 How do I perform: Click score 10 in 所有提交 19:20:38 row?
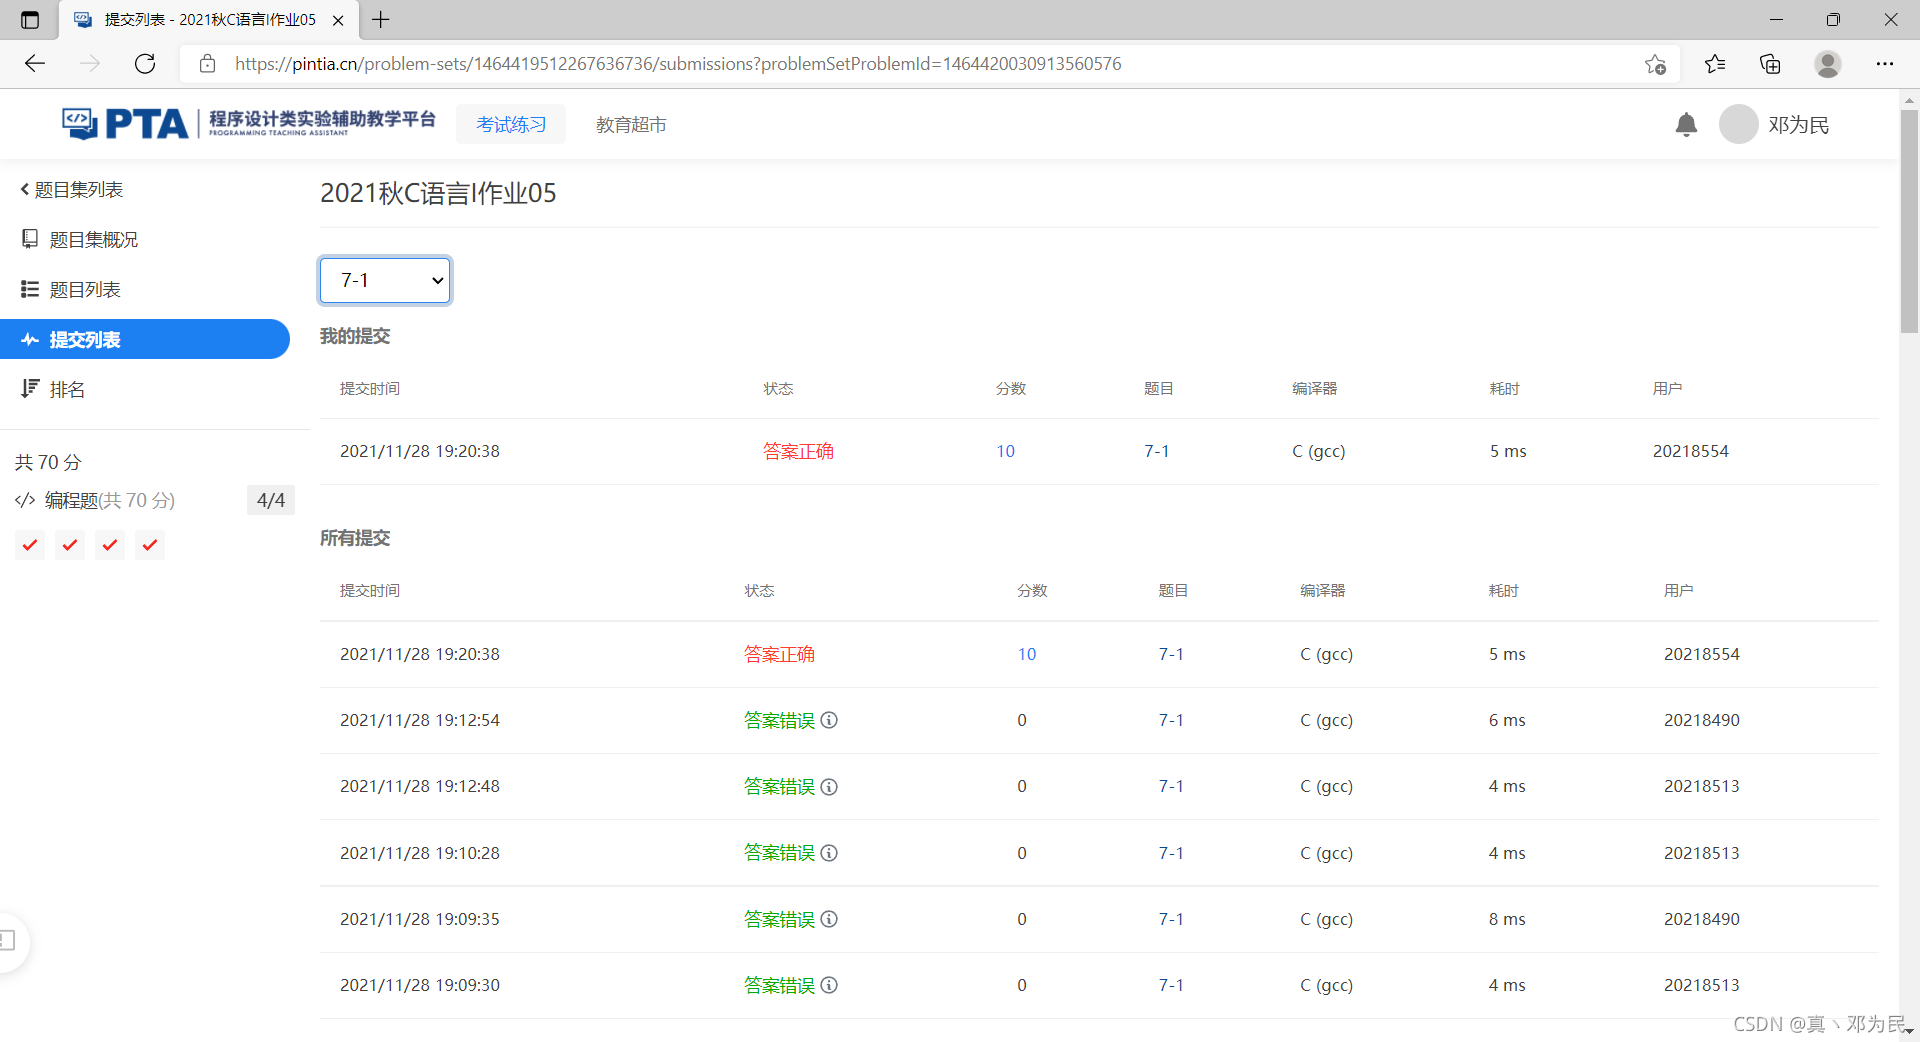point(1027,654)
